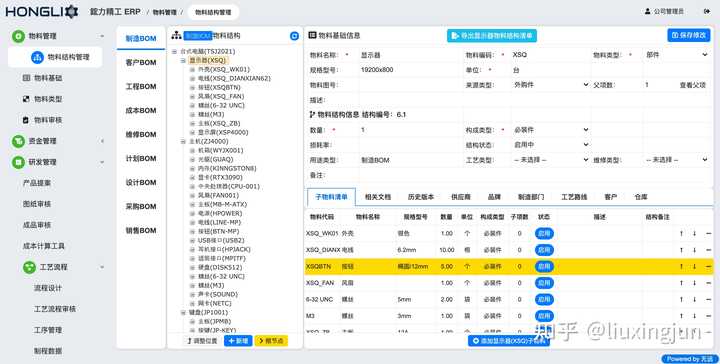Click the 添加显示器(XSQ)子物料 button
This screenshot has height=364, width=720.
pos(509,341)
